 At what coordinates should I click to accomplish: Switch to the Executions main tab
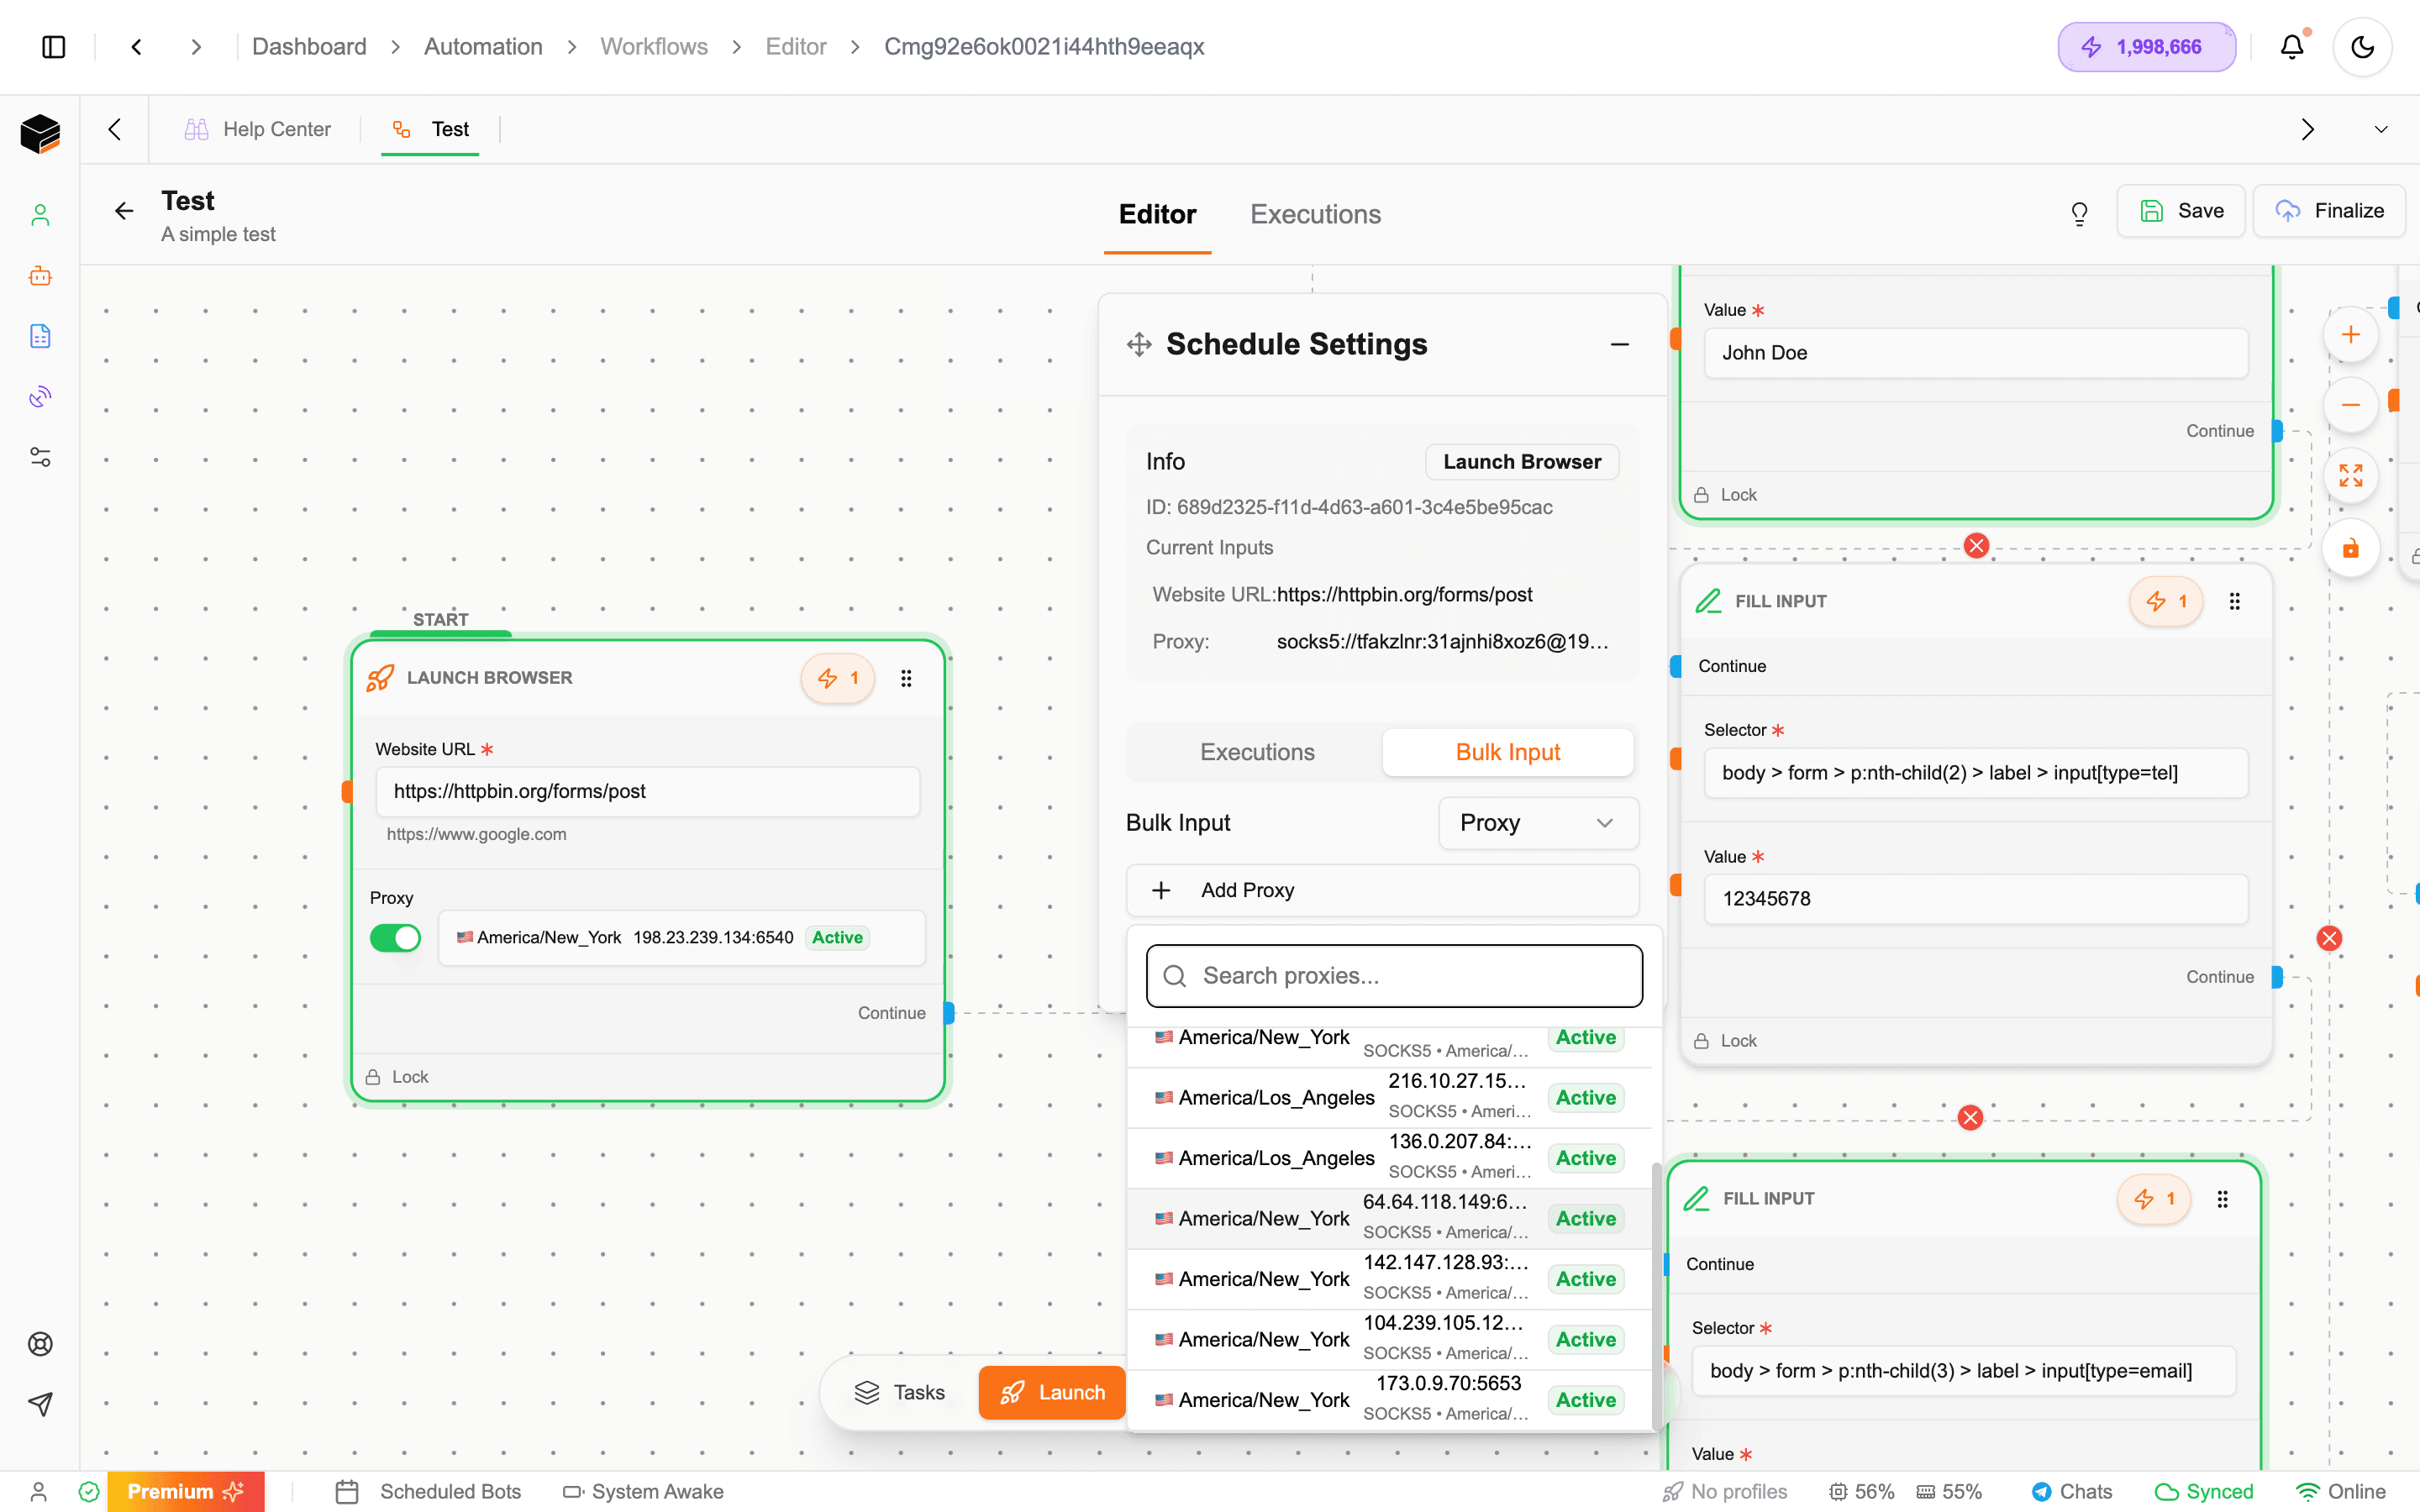[x=1315, y=214]
